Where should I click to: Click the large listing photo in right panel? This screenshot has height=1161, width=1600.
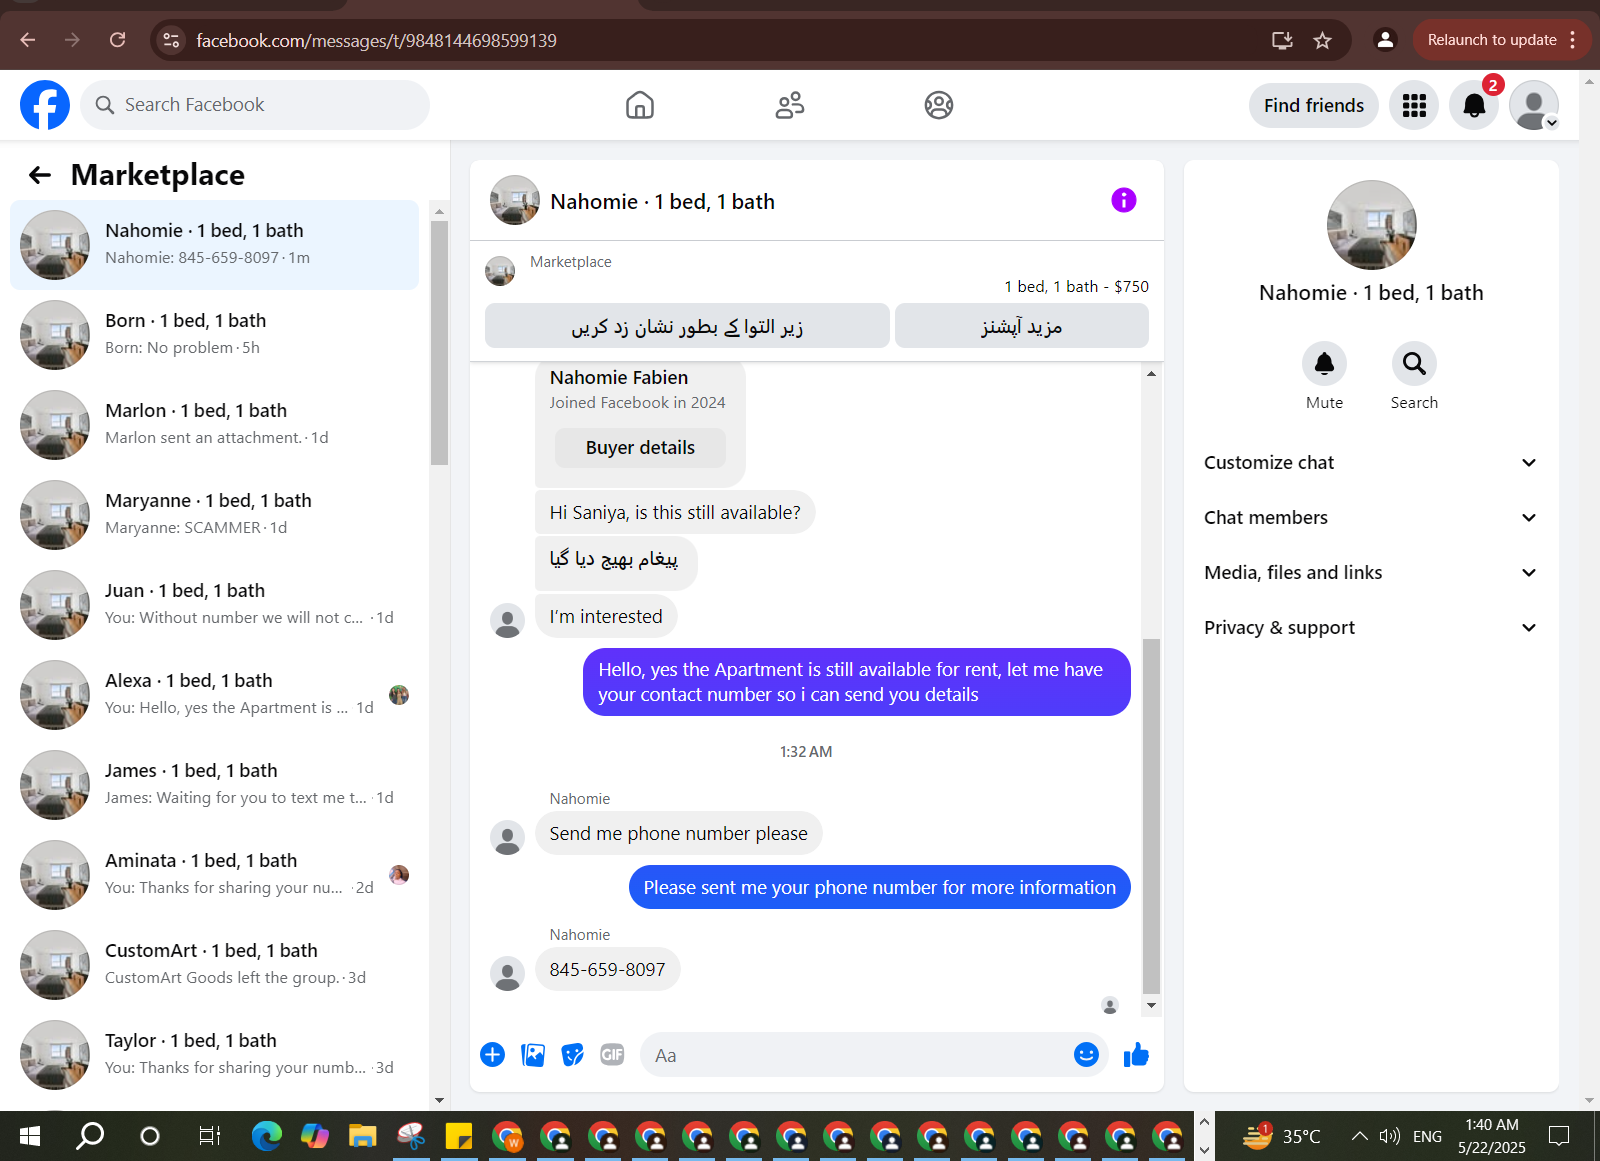click(x=1371, y=225)
